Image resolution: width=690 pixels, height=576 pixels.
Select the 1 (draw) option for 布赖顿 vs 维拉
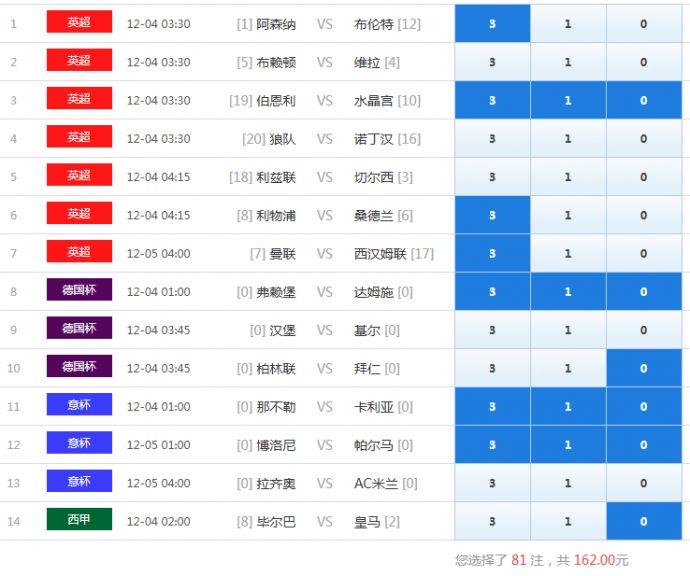coord(568,62)
